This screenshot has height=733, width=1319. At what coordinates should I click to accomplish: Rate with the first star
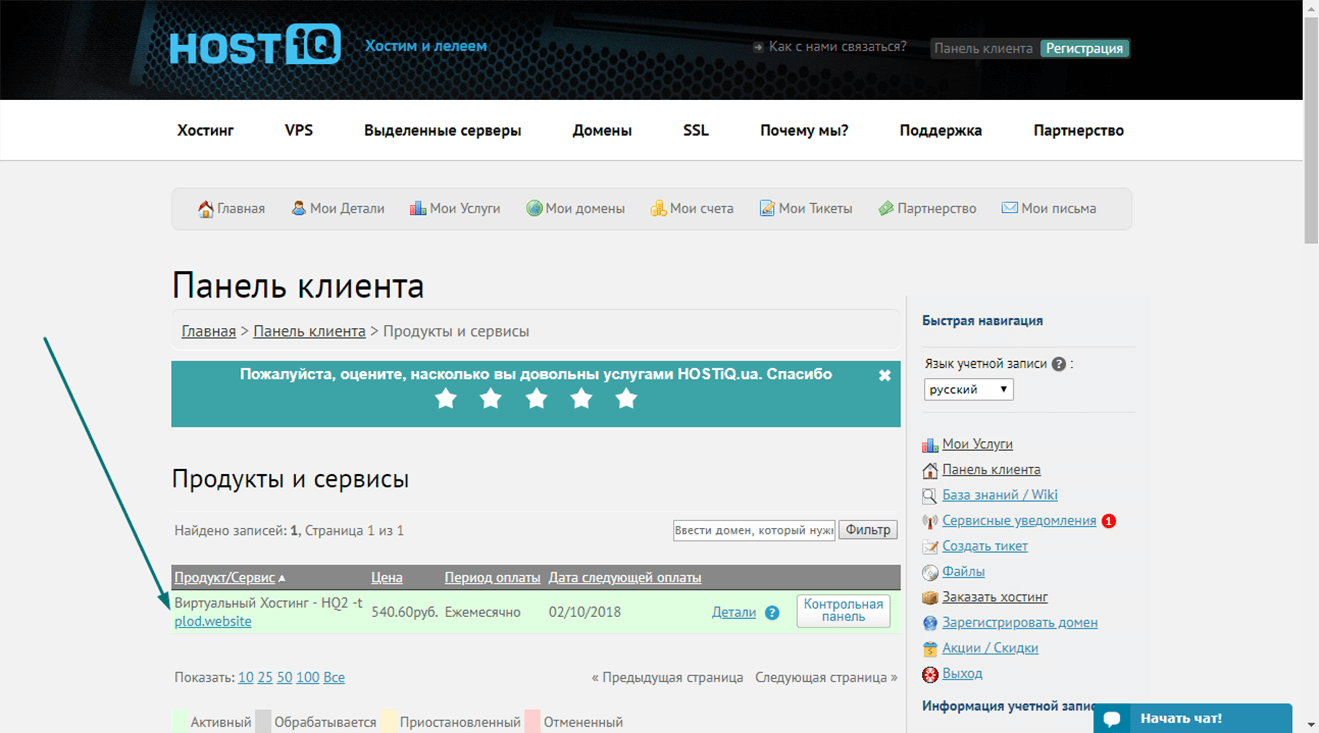446,399
